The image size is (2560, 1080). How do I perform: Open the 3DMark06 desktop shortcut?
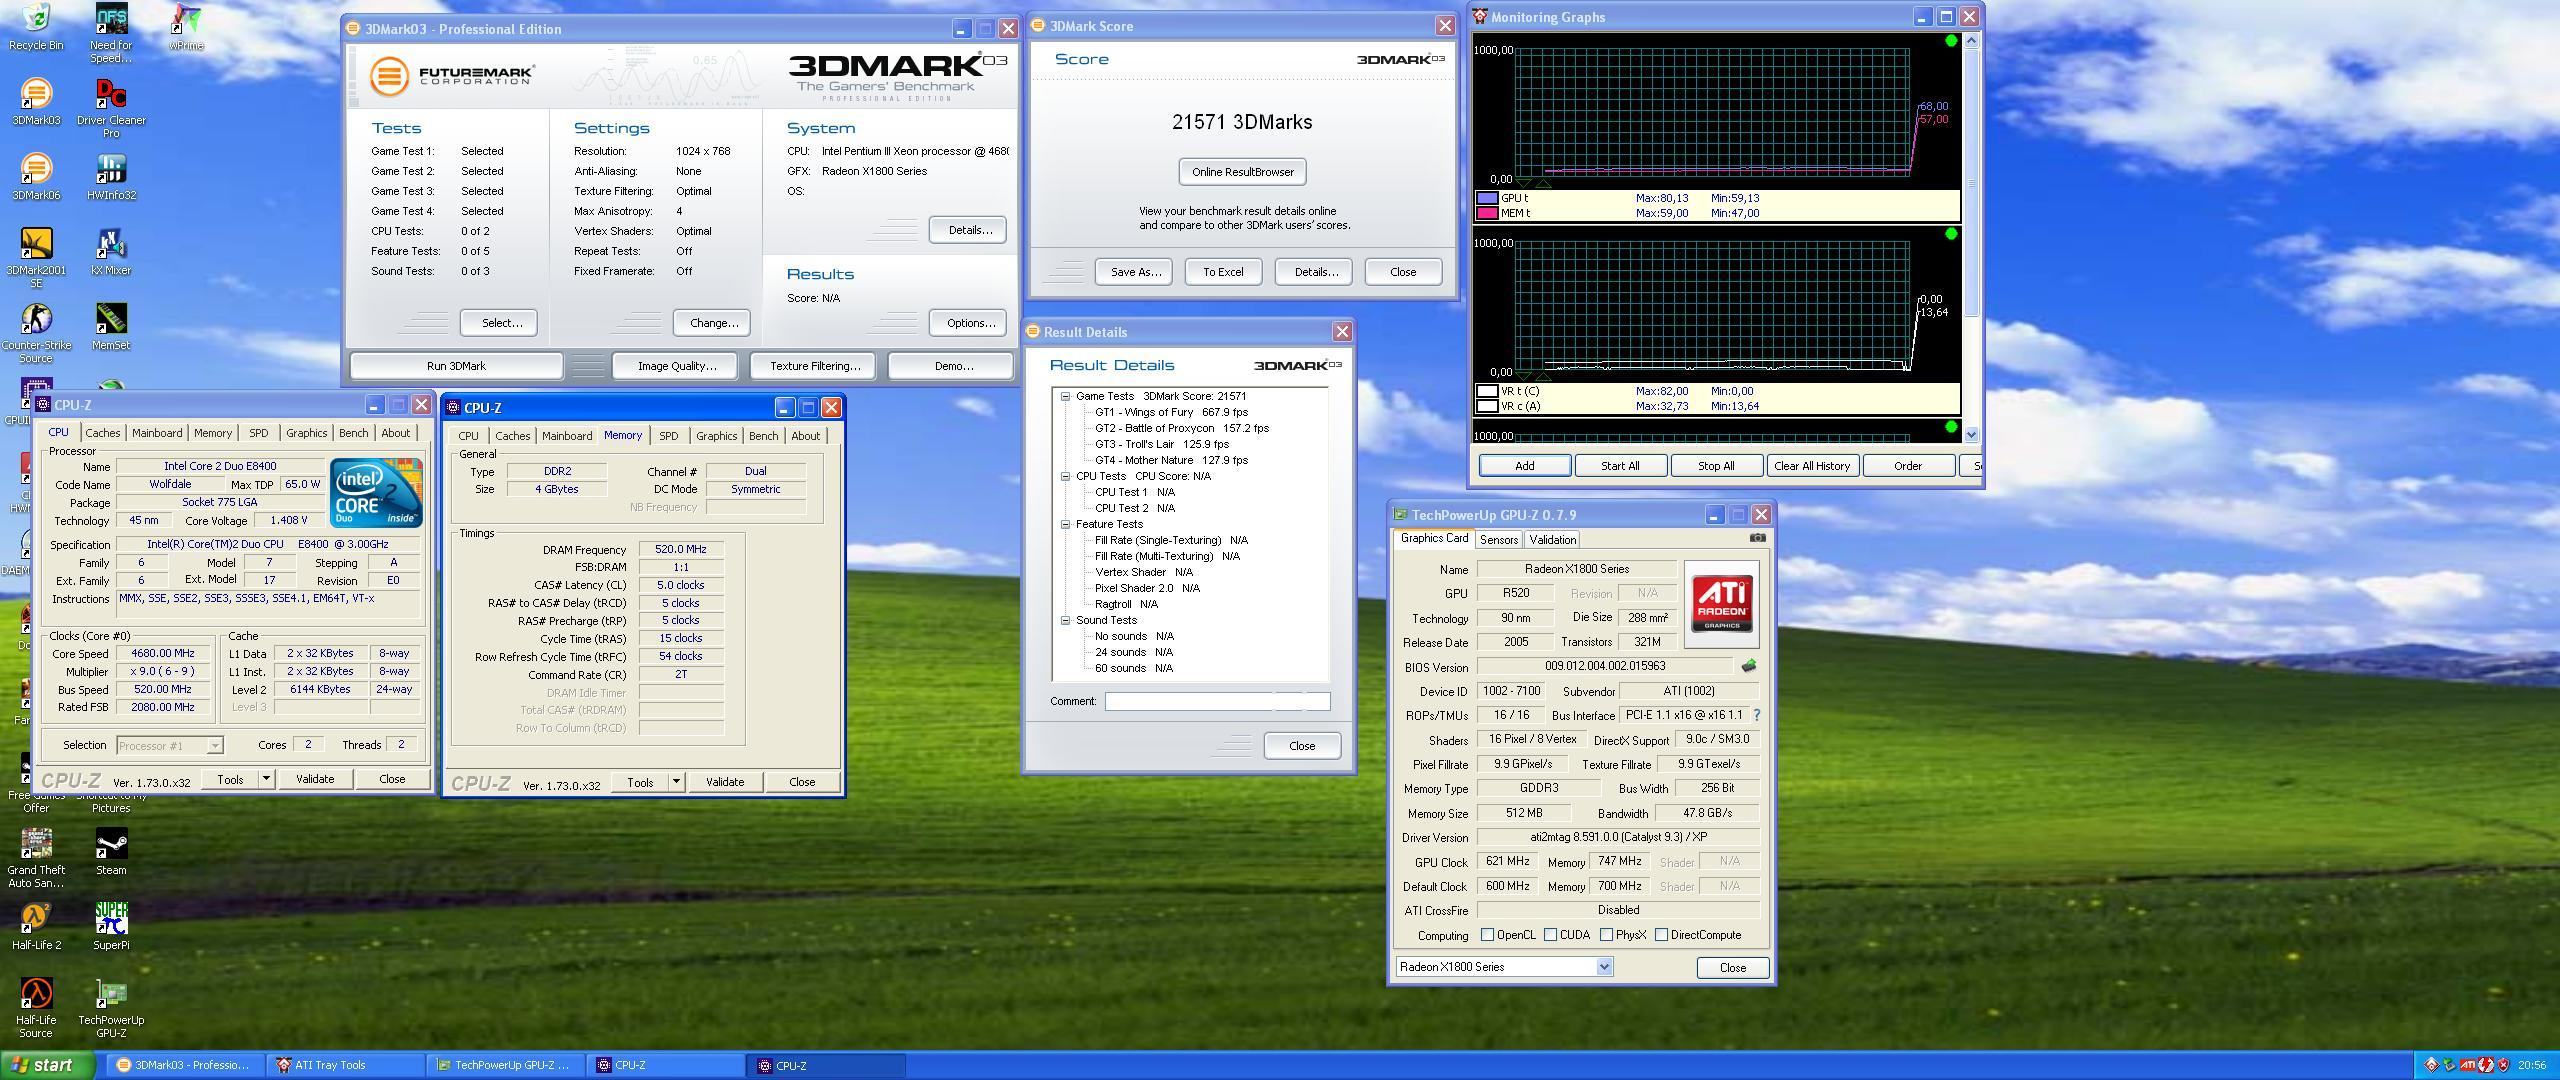(36, 177)
